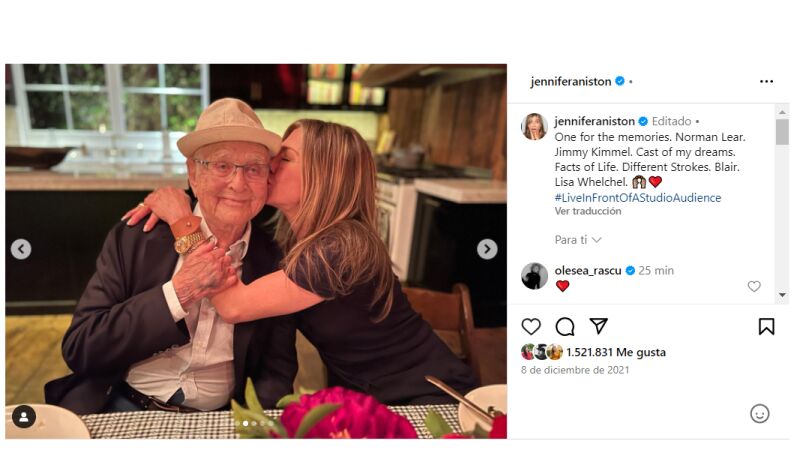The height and width of the screenshot is (450, 800).
Task: Click 'Ver traducción' to translate the caption
Action: [x=589, y=211]
